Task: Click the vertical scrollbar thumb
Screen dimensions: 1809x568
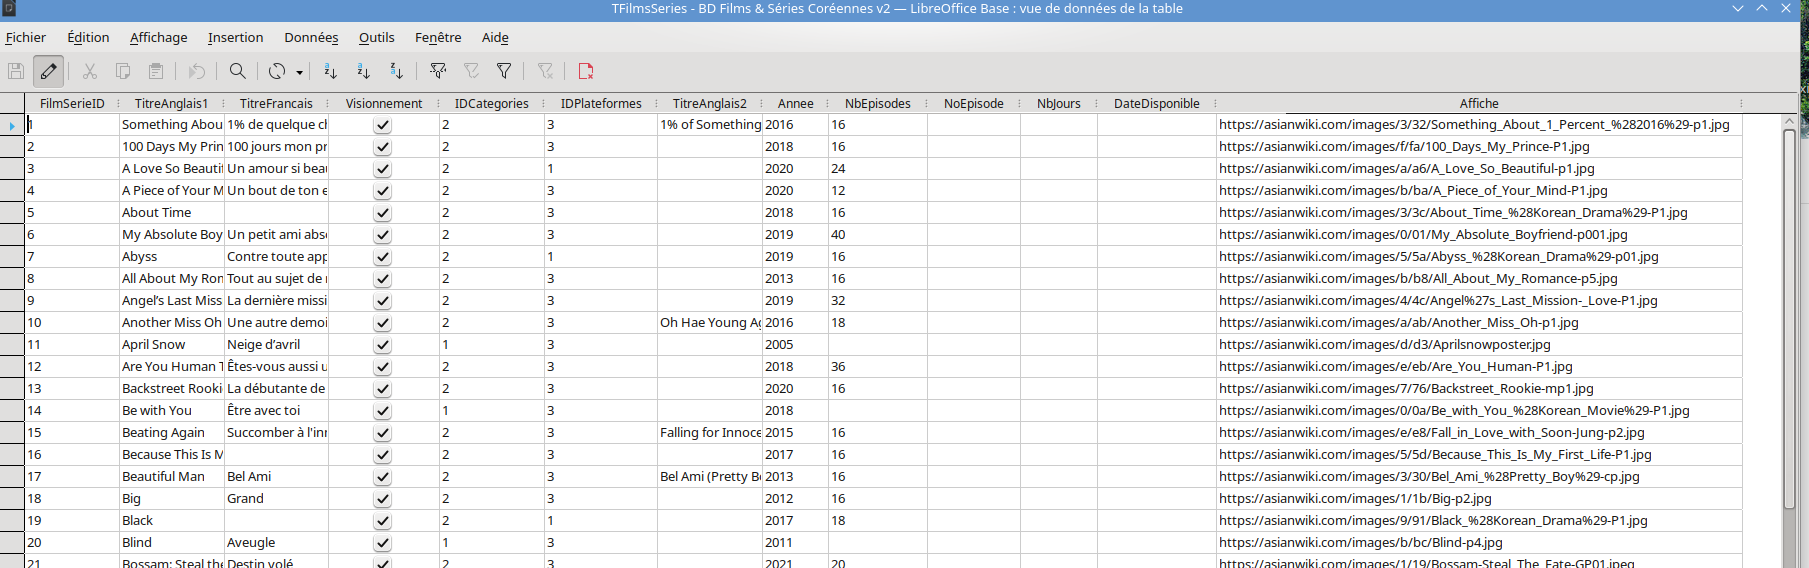Action: tap(1789, 340)
